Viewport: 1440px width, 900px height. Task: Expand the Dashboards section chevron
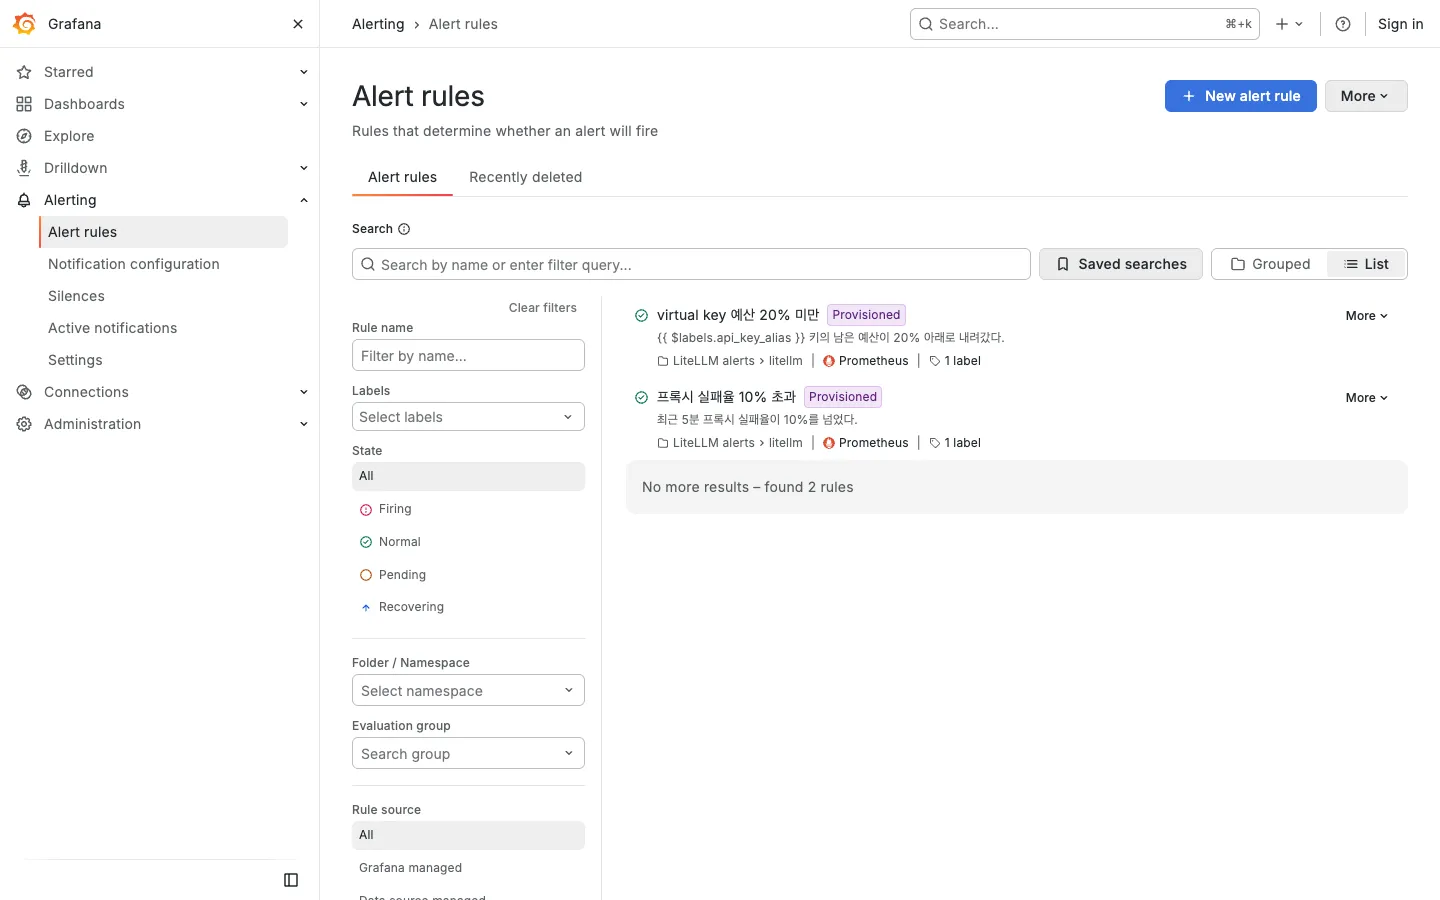304,104
